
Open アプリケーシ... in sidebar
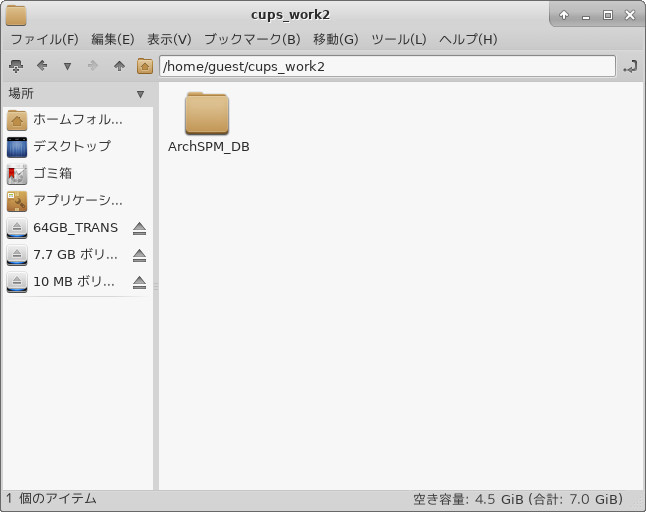pyautogui.click(x=78, y=201)
